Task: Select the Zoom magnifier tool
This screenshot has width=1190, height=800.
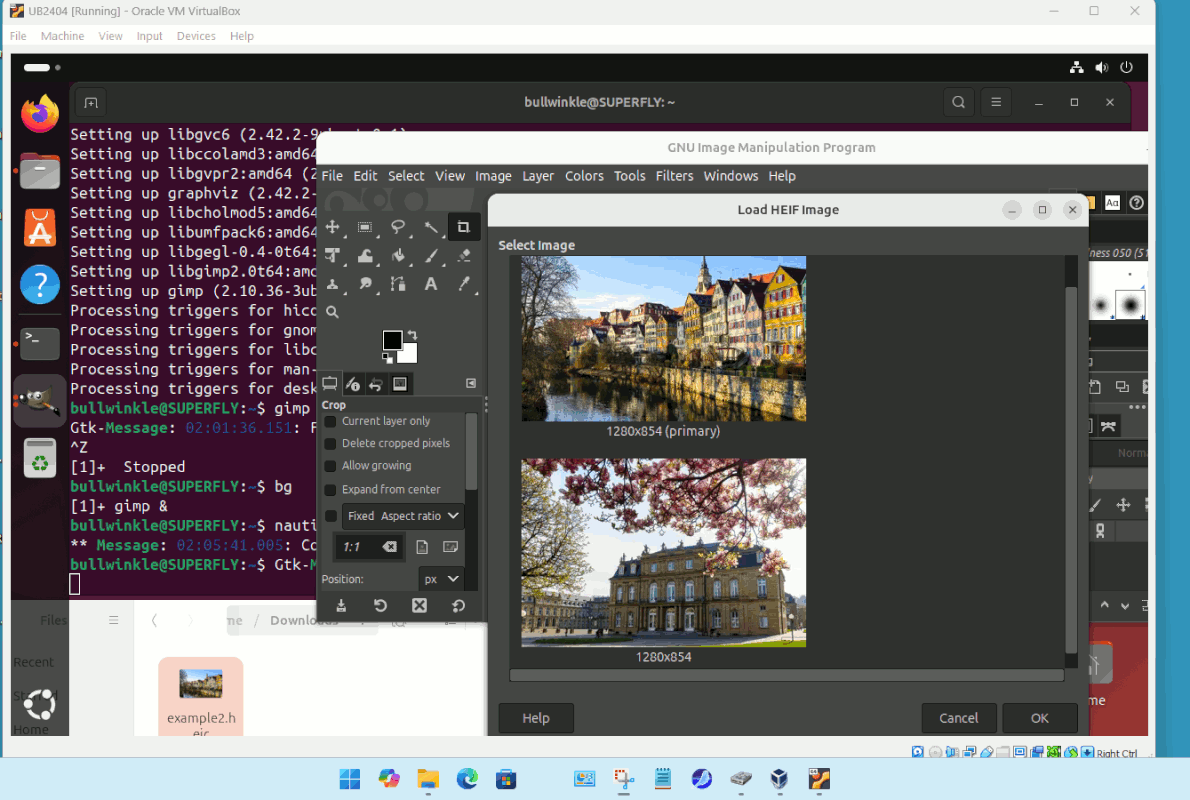Action: coord(332,312)
